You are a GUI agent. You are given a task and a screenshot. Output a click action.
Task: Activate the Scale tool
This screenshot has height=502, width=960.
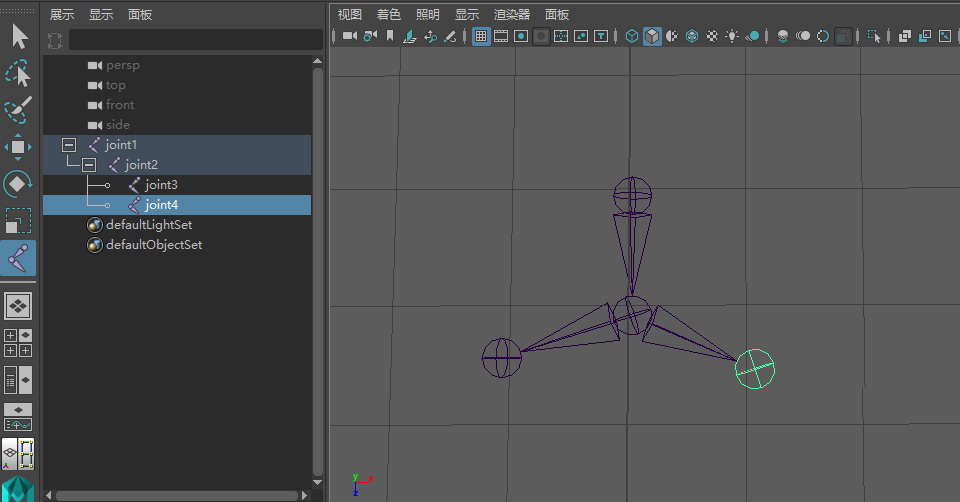[x=18, y=220]
